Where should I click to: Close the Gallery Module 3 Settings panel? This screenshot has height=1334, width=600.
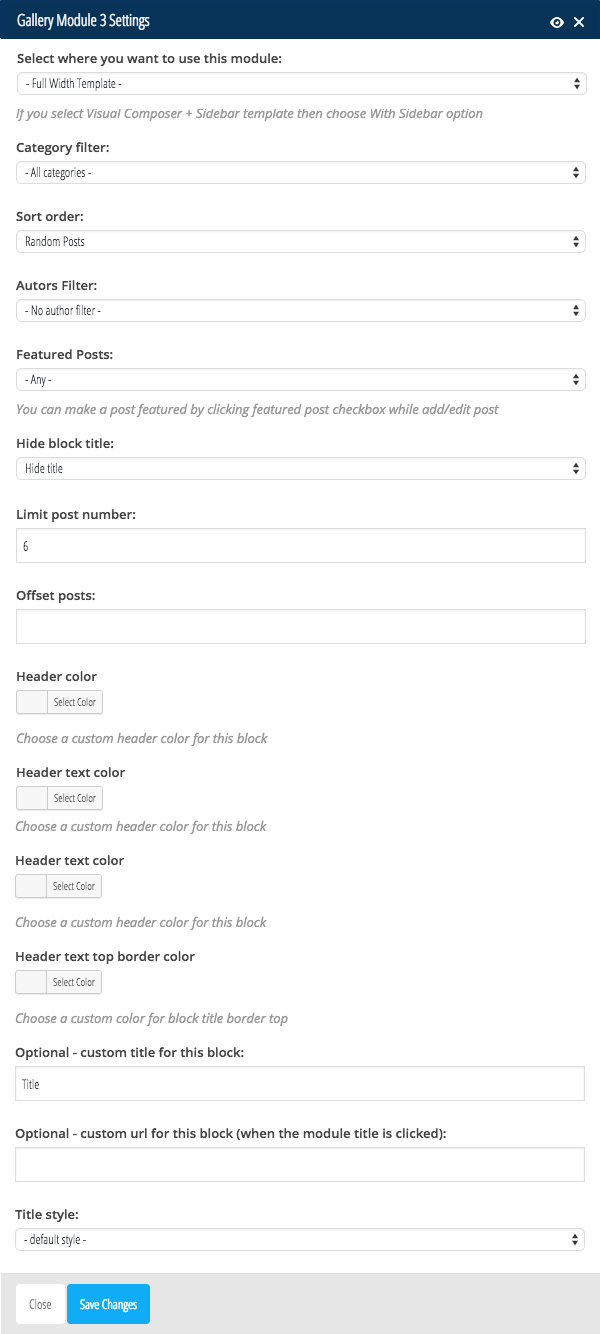pos(579,21)
